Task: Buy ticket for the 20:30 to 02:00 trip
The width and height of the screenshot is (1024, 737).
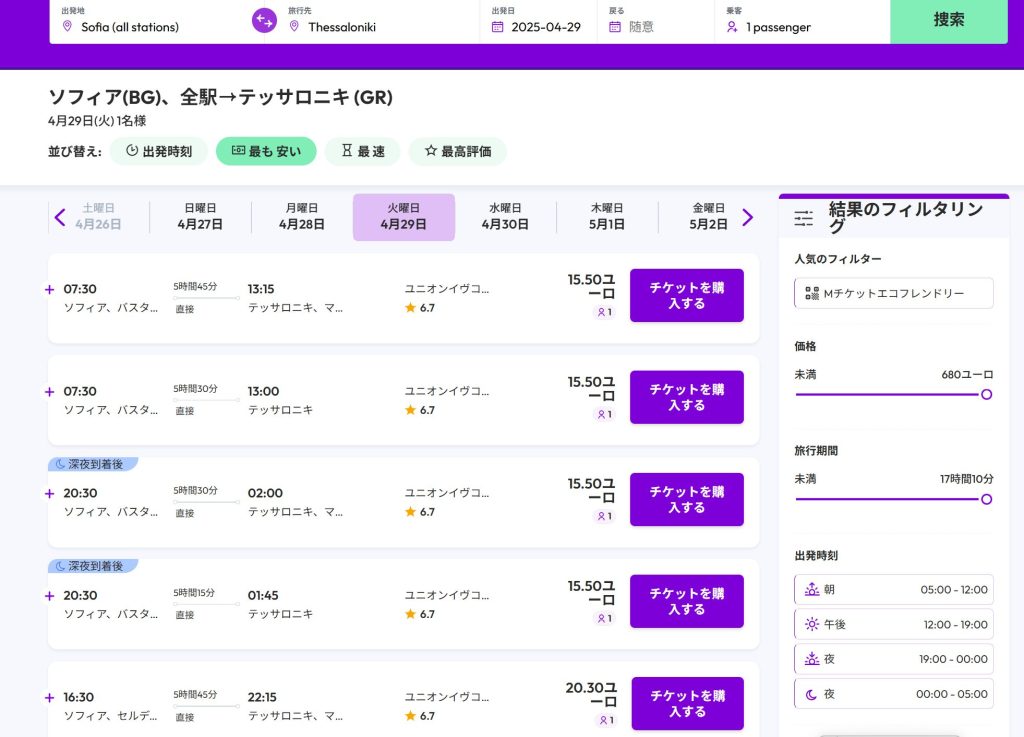Action: coord(686,499)
